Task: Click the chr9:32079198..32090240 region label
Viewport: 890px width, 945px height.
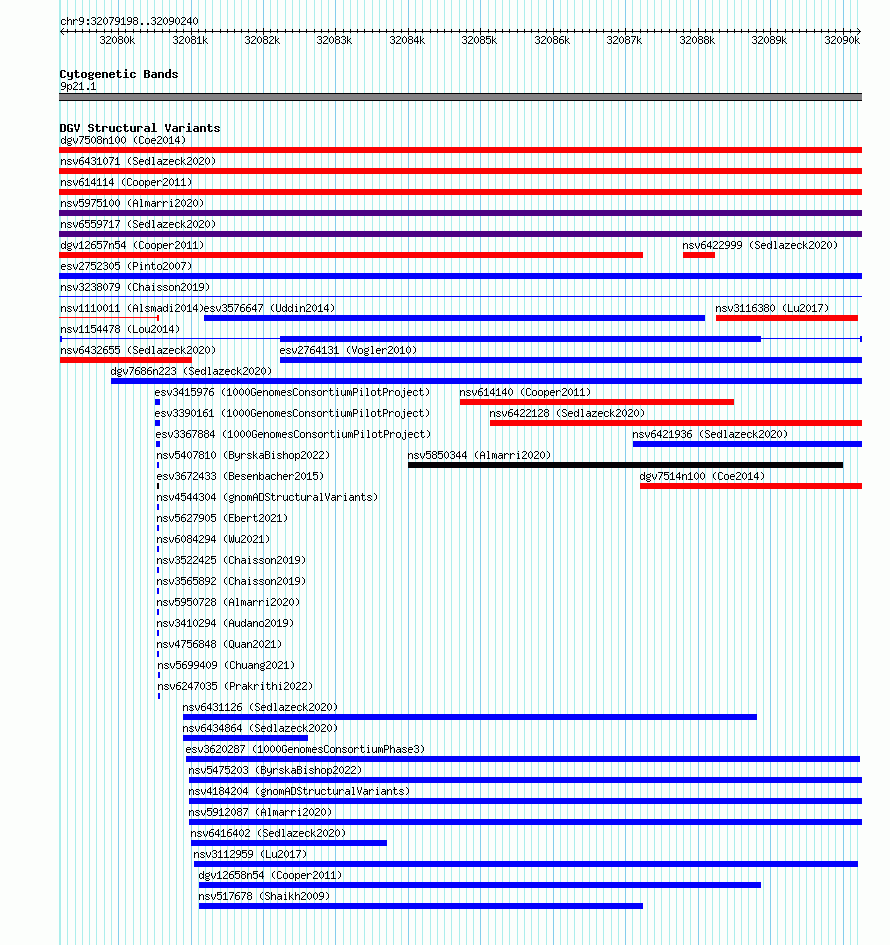Action: [129, 21]
